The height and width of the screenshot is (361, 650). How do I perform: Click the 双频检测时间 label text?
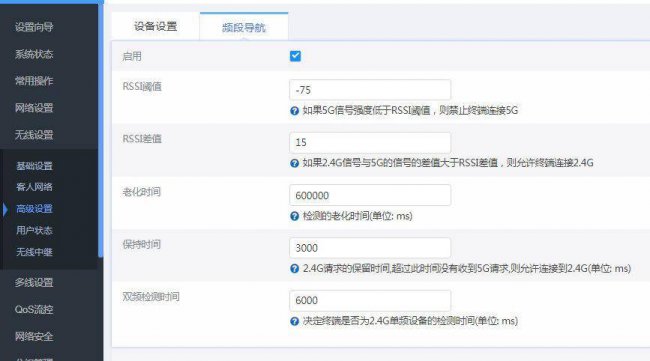[151, 297]
